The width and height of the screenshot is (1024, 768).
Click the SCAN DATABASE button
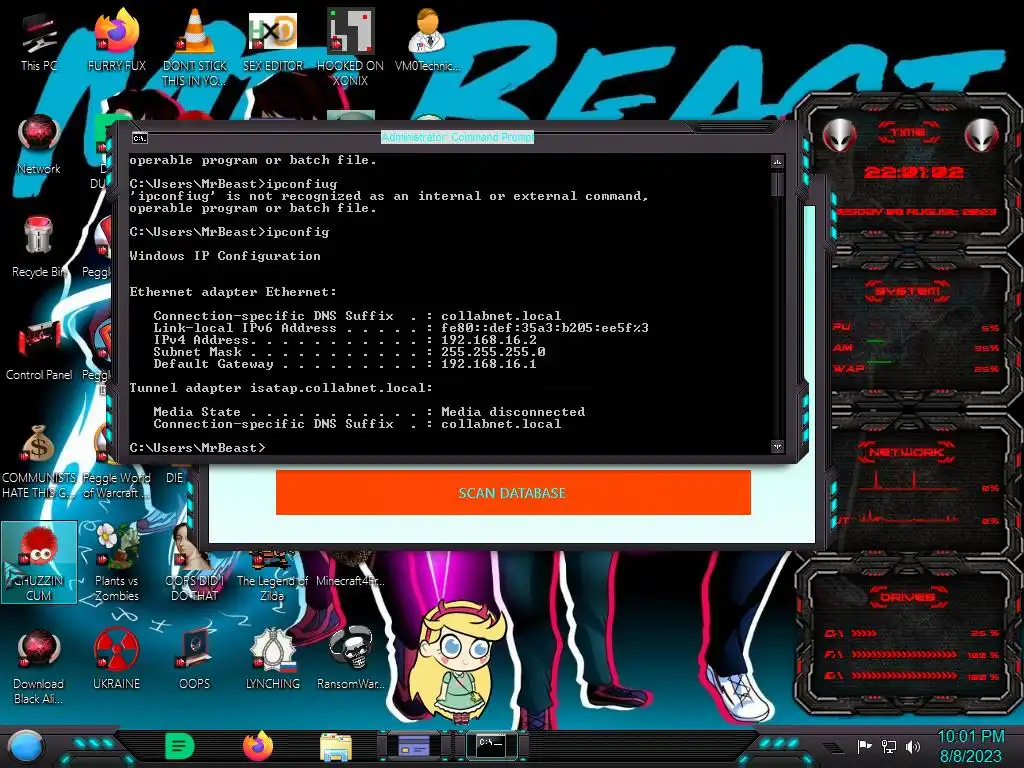pos(513,492)
